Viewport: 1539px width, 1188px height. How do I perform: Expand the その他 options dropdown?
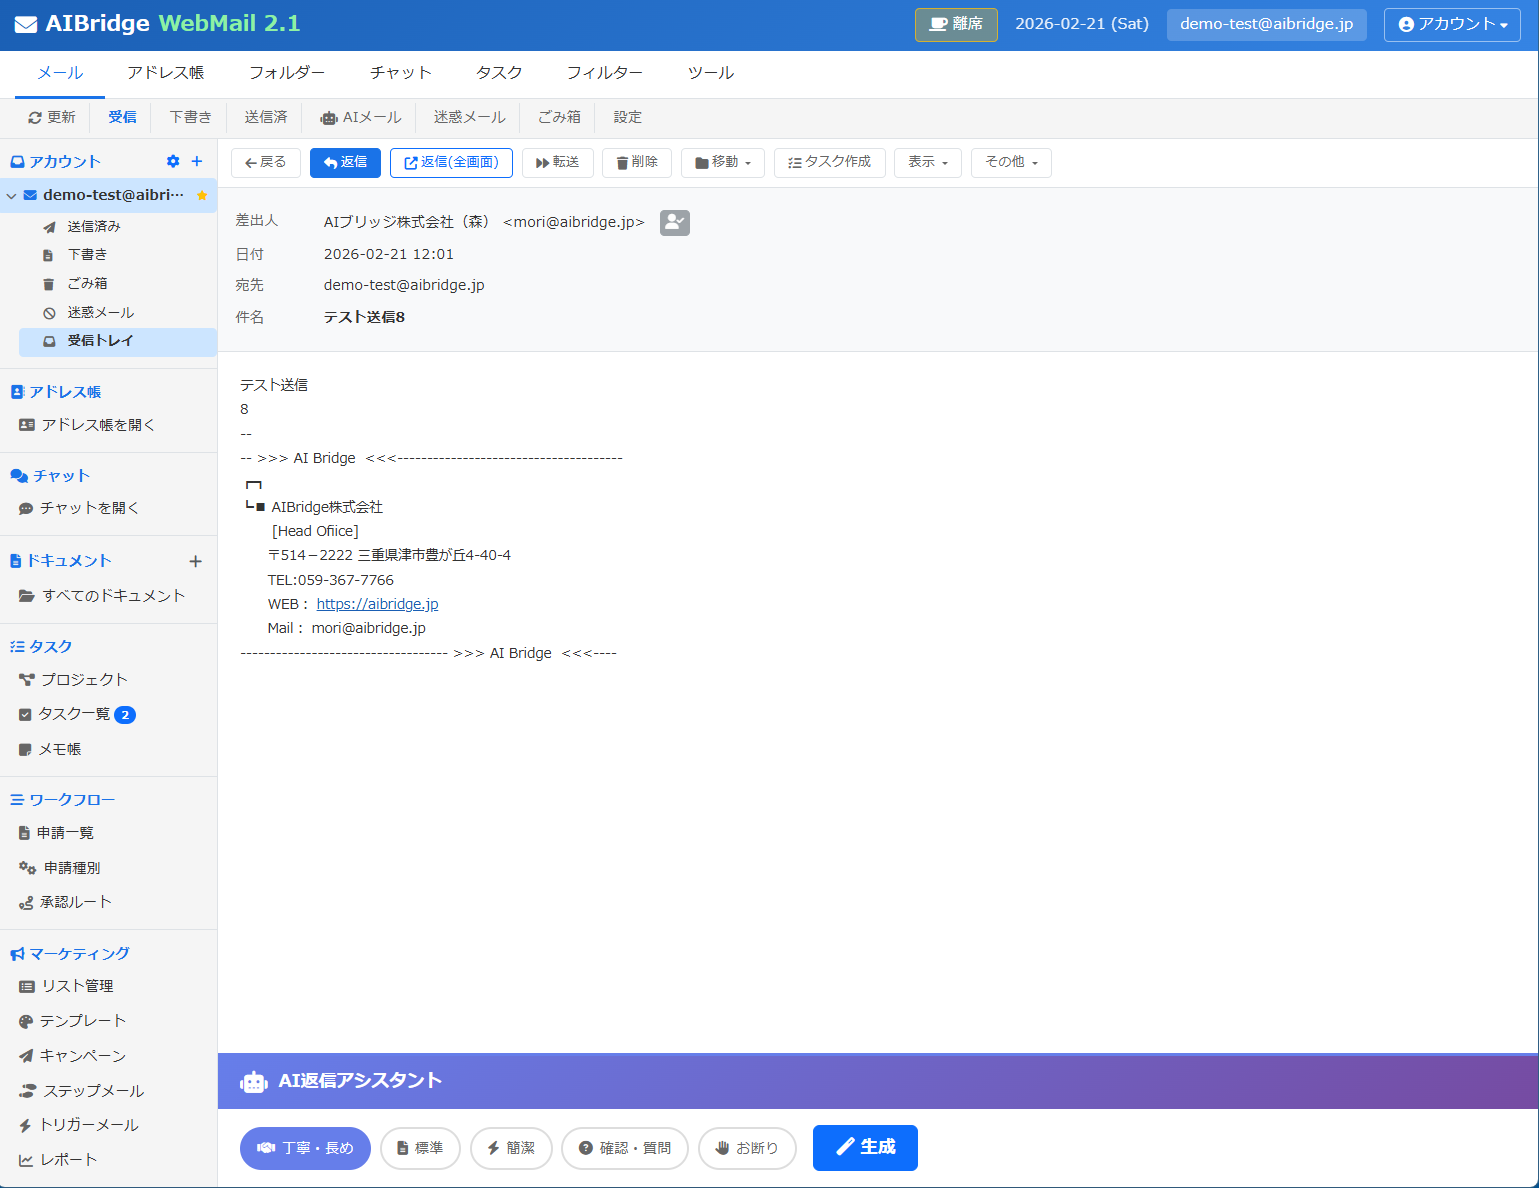(1010, 162)
